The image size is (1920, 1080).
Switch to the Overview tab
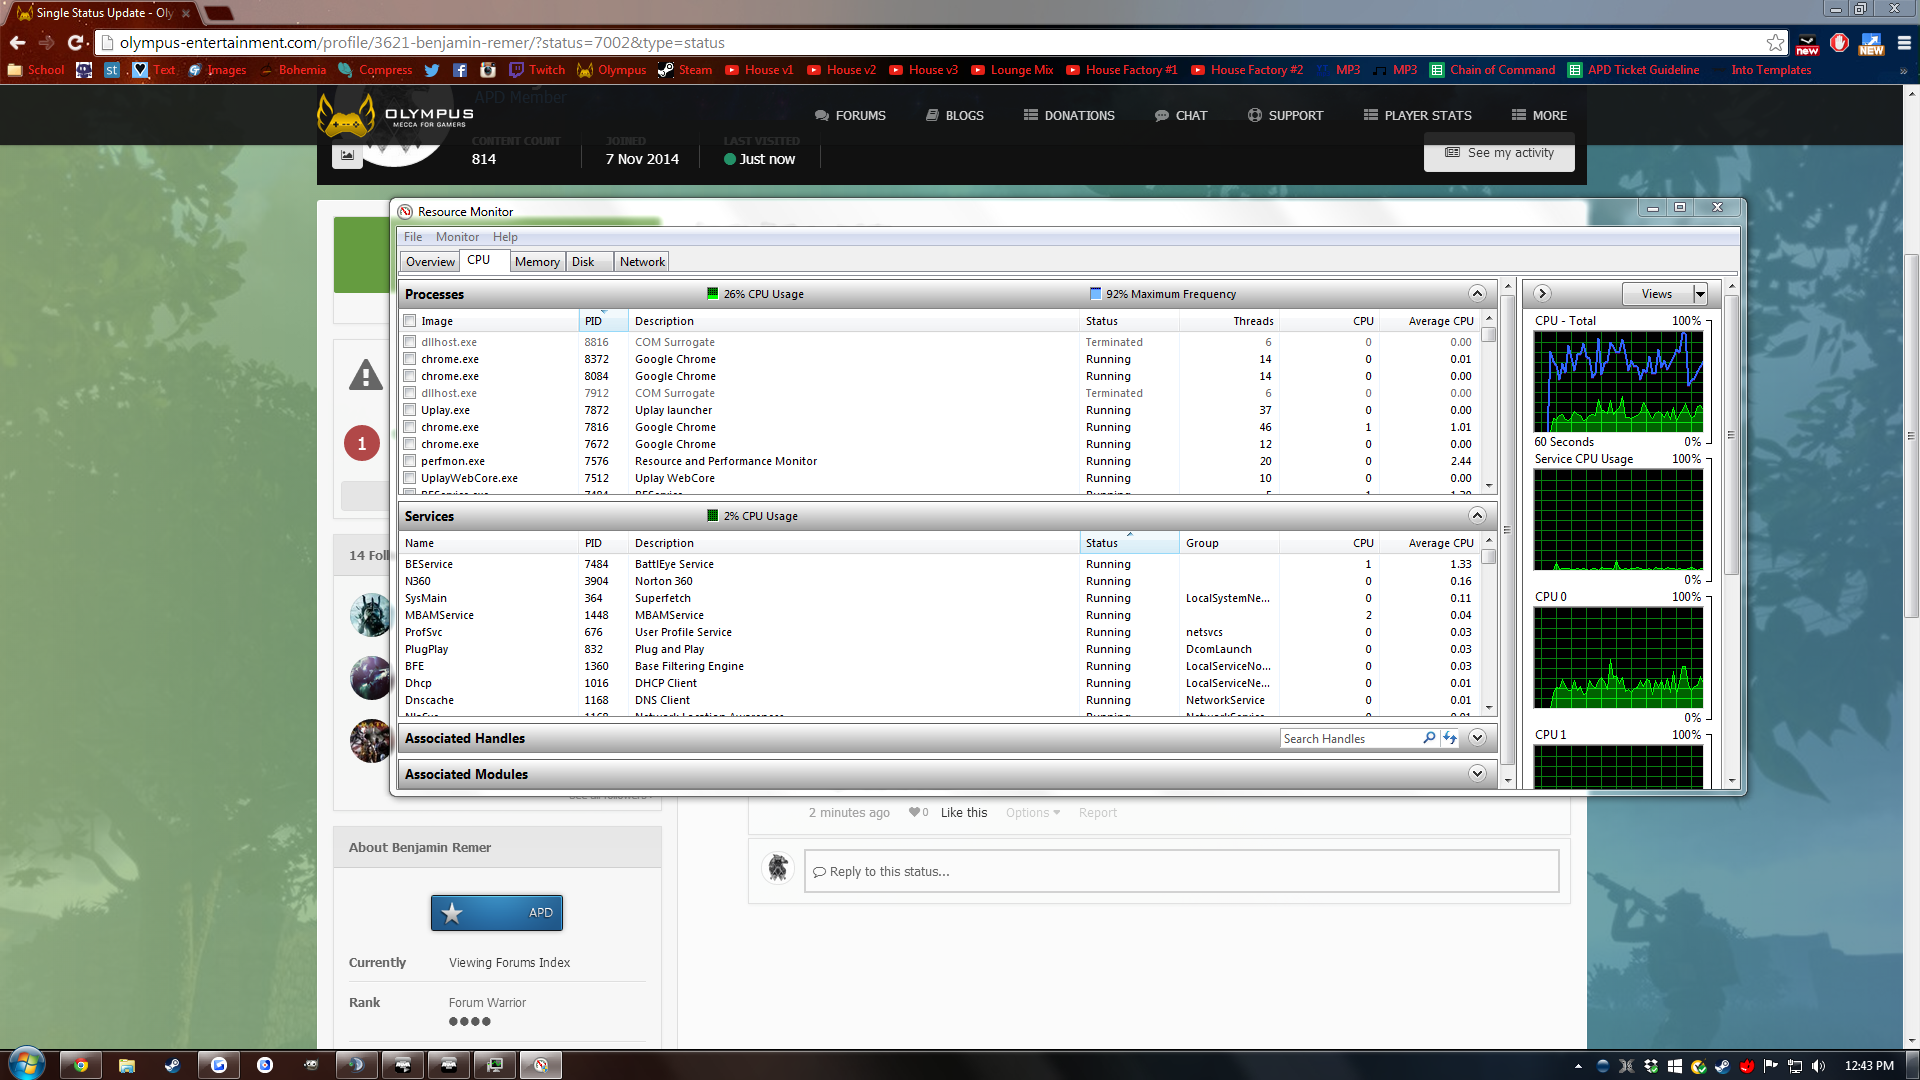[x=430, y=262]
